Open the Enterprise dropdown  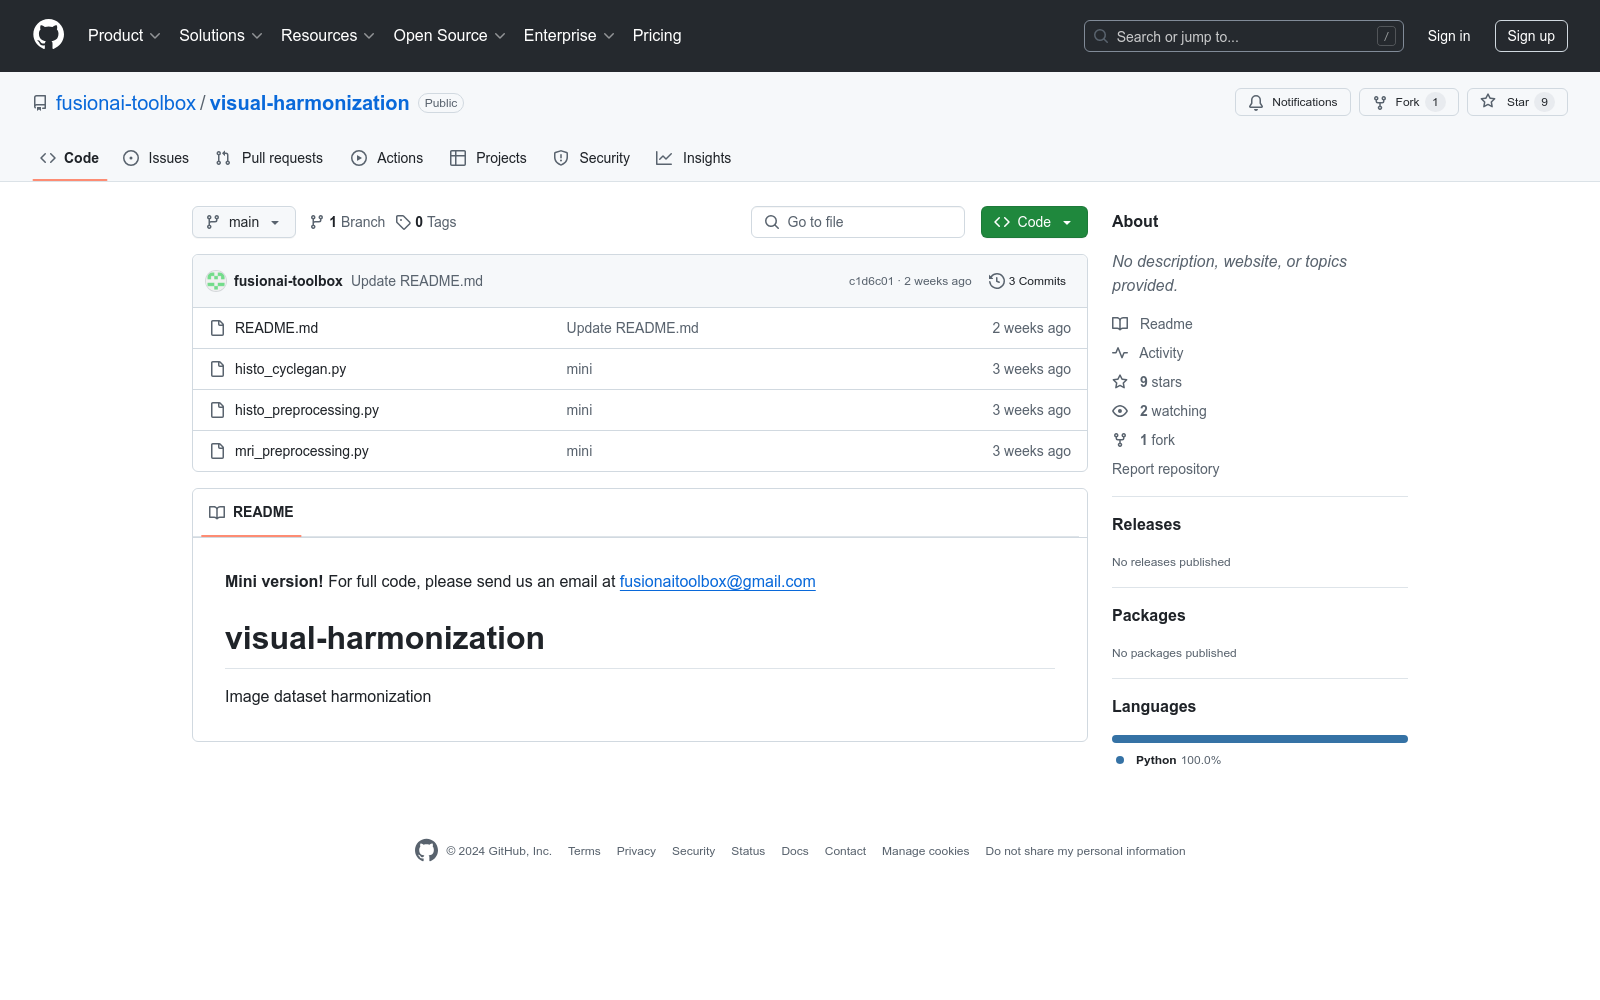569,35
